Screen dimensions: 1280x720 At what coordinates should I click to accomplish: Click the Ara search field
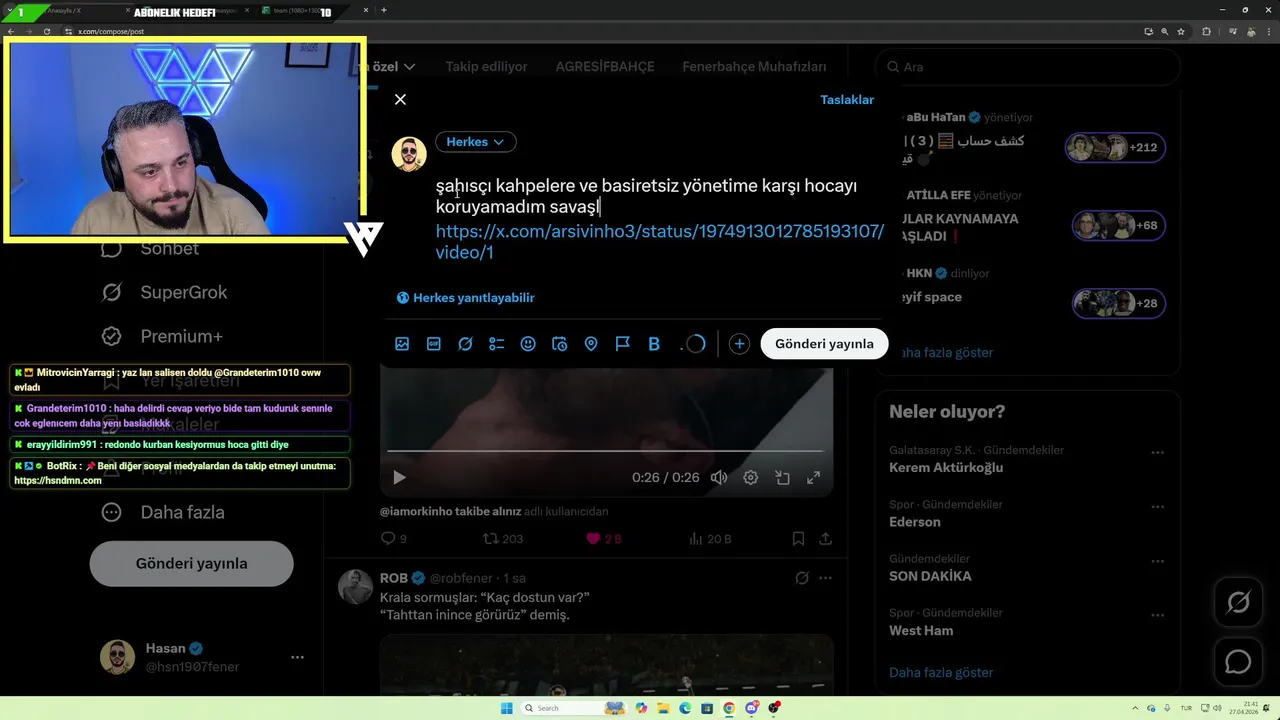(x=1027, y=67)
